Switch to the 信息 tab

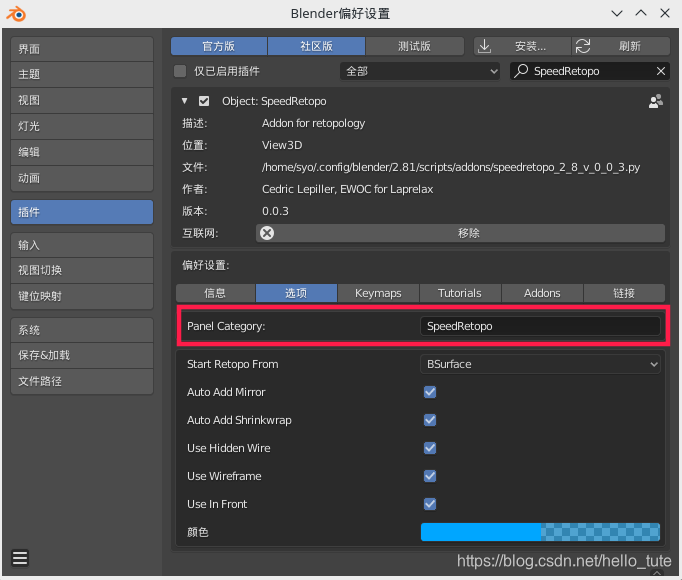(215, 293)
